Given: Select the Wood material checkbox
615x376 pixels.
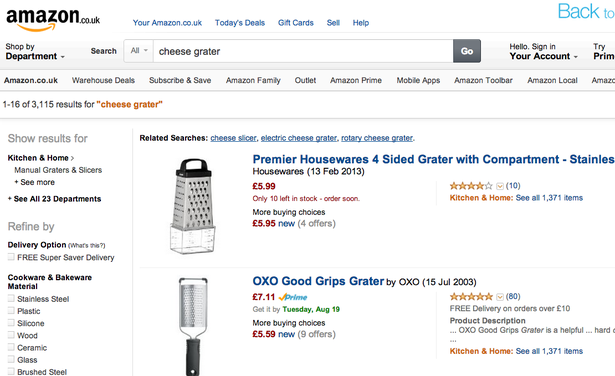Looking at the screenshot, I should tap(11, 335).
